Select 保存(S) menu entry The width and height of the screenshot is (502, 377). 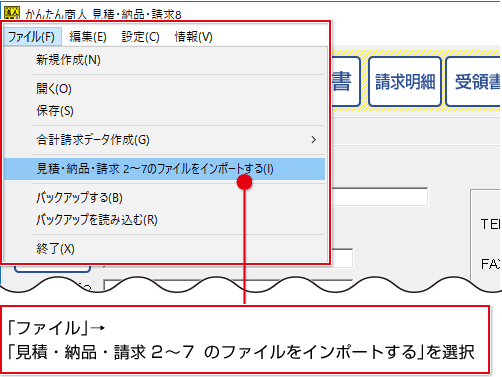pos(165,111)
